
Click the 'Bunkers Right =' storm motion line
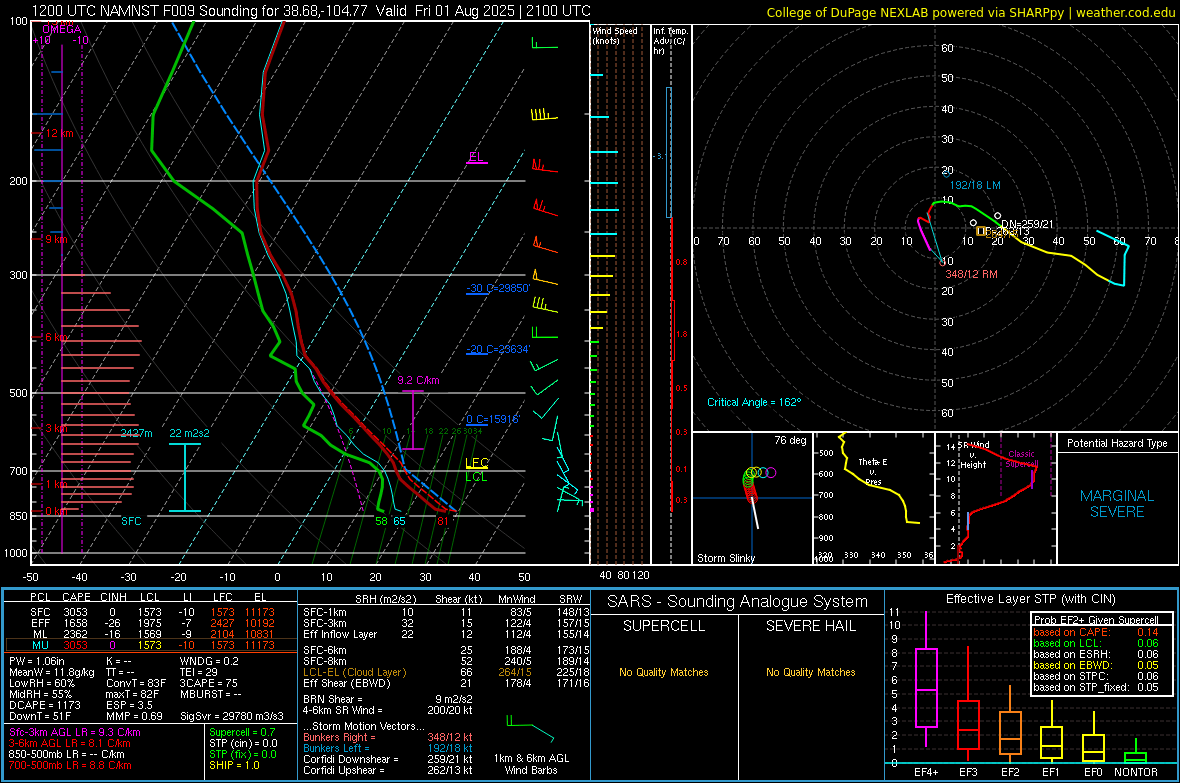pyautogui.click(x=388, y=737)
